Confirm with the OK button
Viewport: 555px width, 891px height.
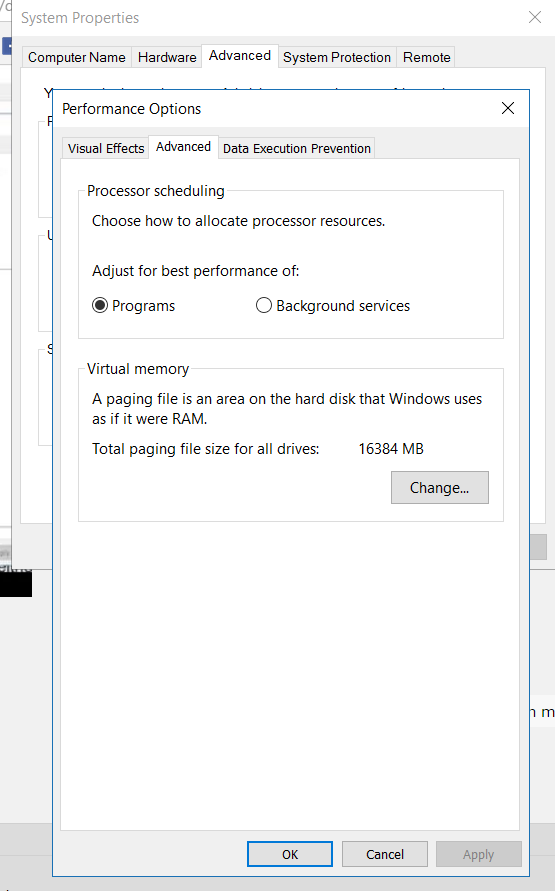pyautogui.click(x=290, y=854)
